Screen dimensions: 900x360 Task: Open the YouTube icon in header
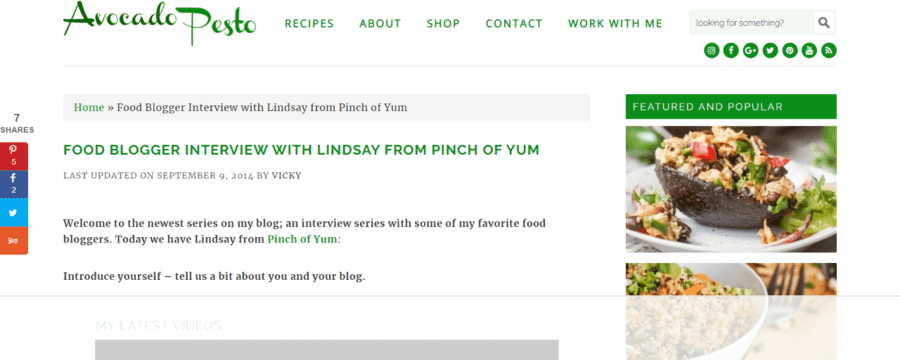tap(809, 51)
